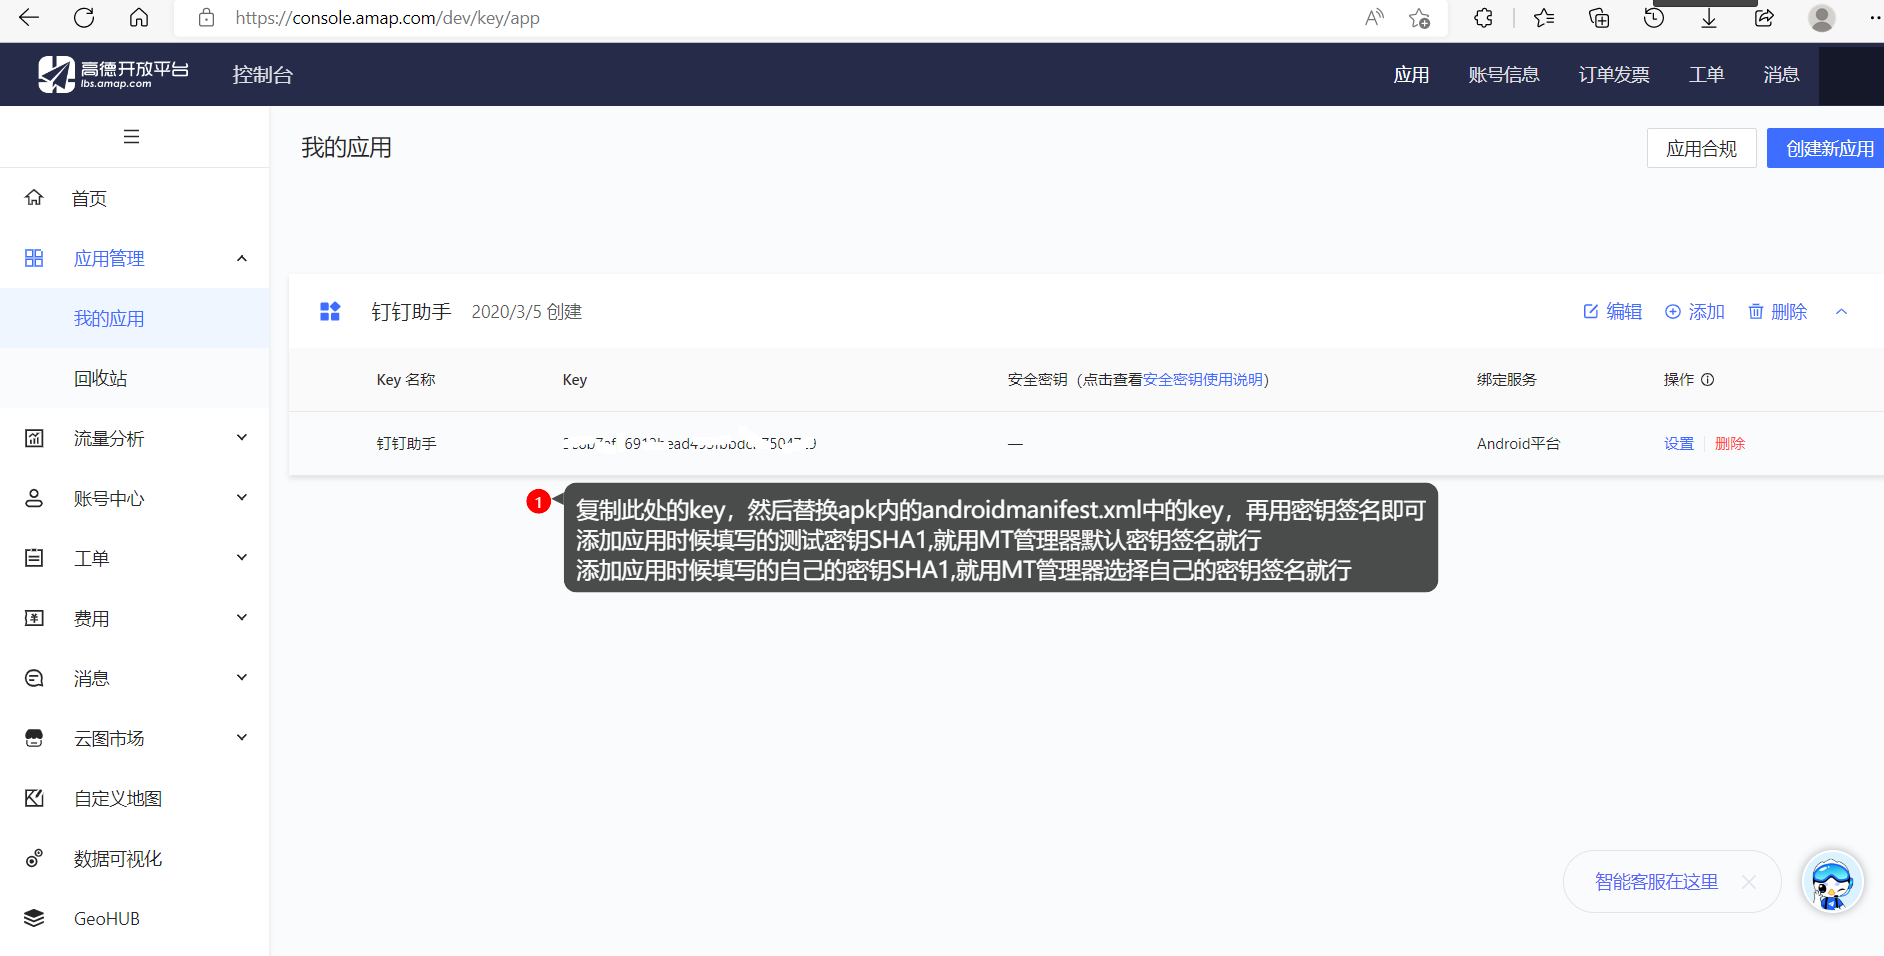
Task: Click the info icon next to 操作
Action: coord(1708,380)
